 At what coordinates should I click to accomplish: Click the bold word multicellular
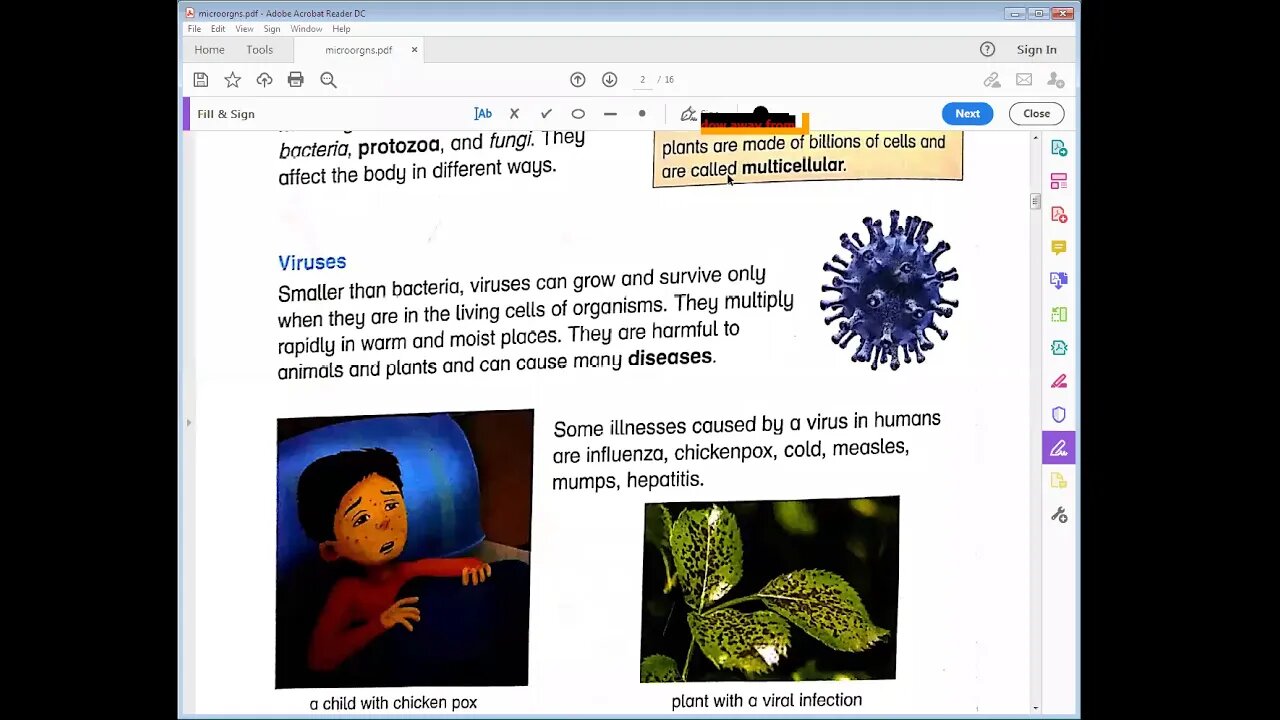click(x=794, y=166)
